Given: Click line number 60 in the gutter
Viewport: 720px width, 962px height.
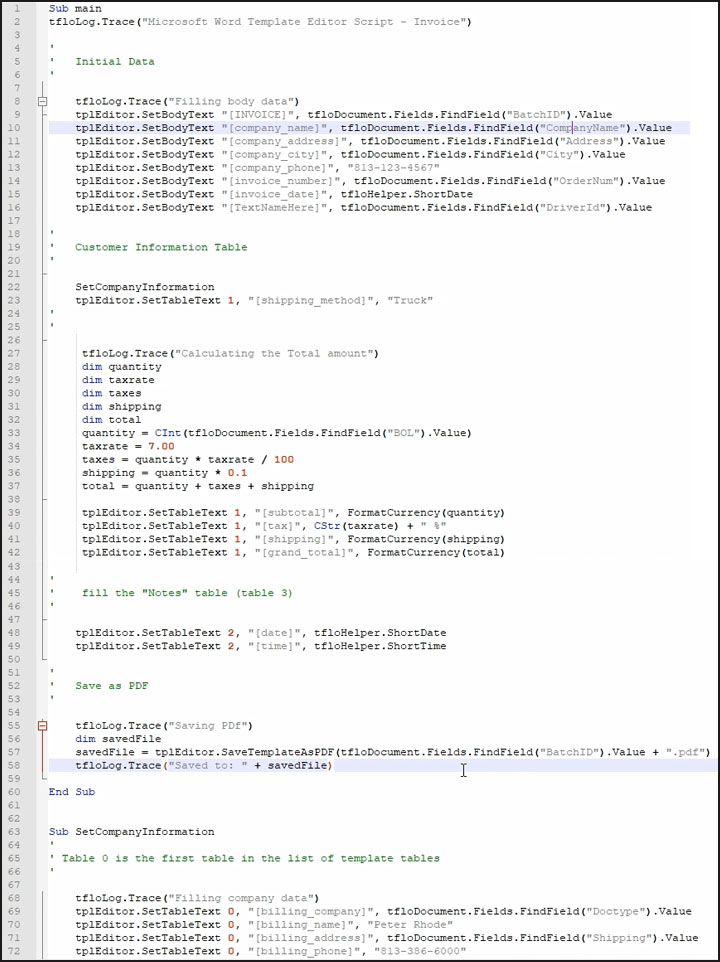Looking at the screenshot, I should coord(15,792).
